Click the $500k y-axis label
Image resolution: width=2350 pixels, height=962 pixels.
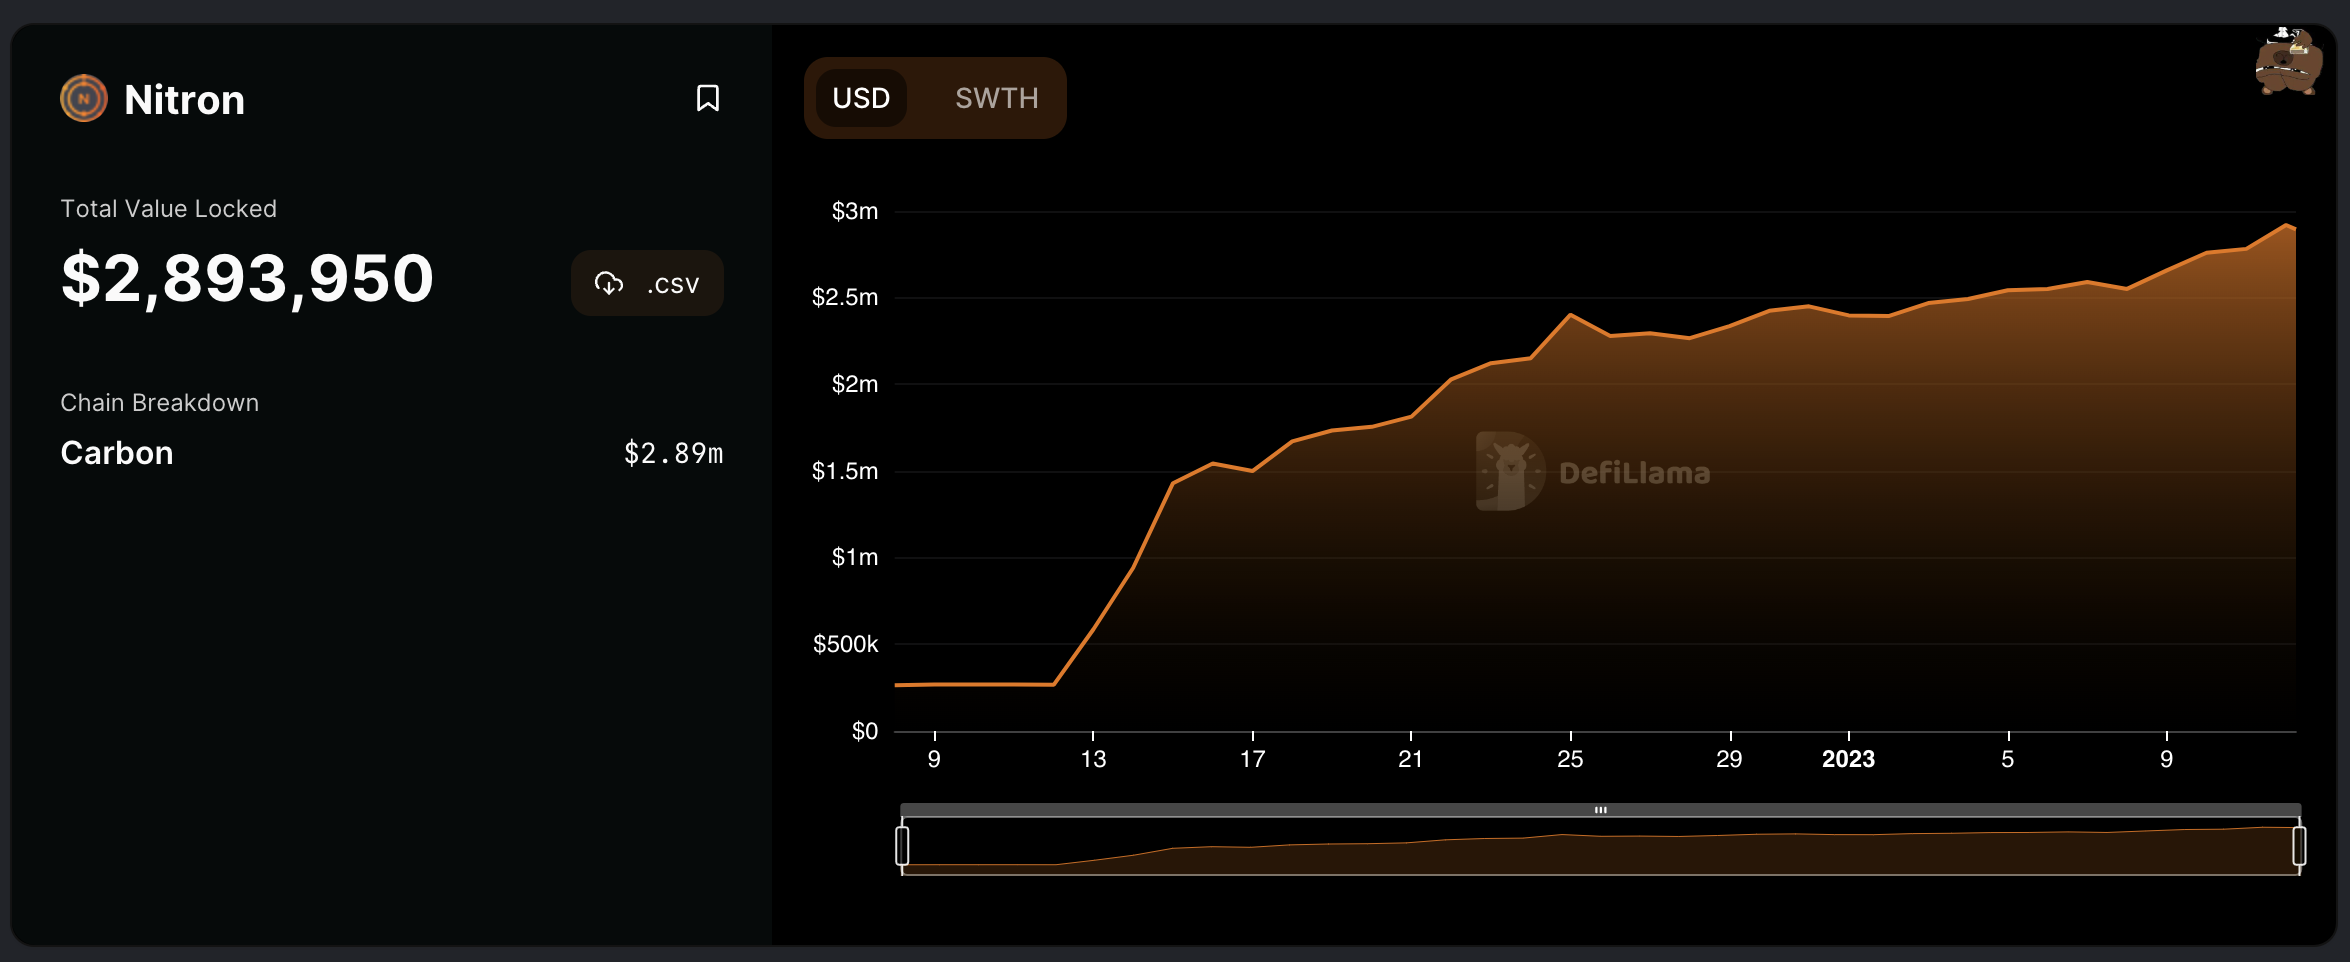point(846,644)
